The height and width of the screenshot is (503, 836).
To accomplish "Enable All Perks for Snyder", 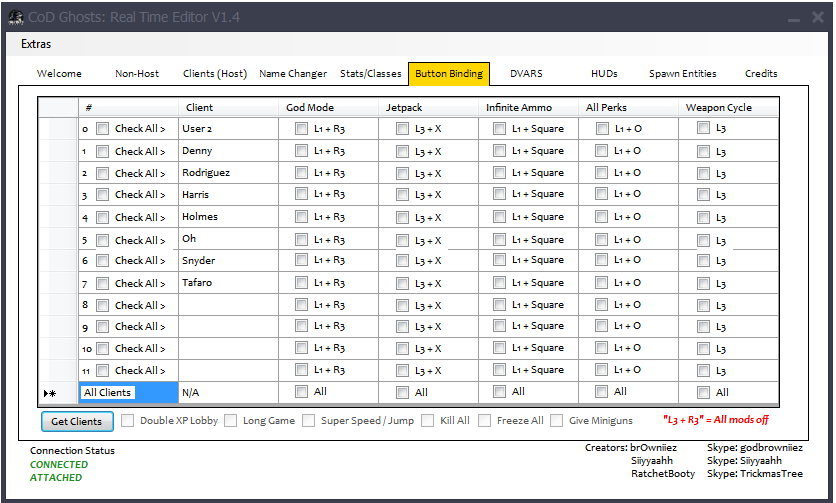I will (601, 260).
